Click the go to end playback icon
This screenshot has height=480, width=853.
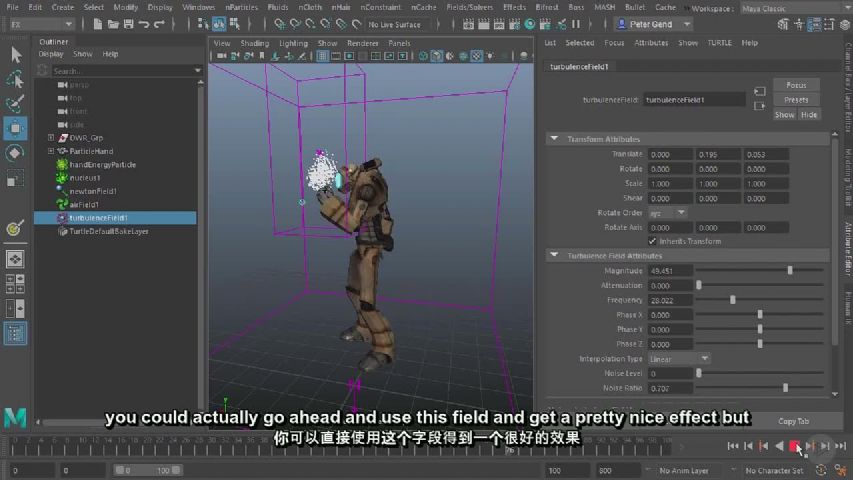click(840, 446)
